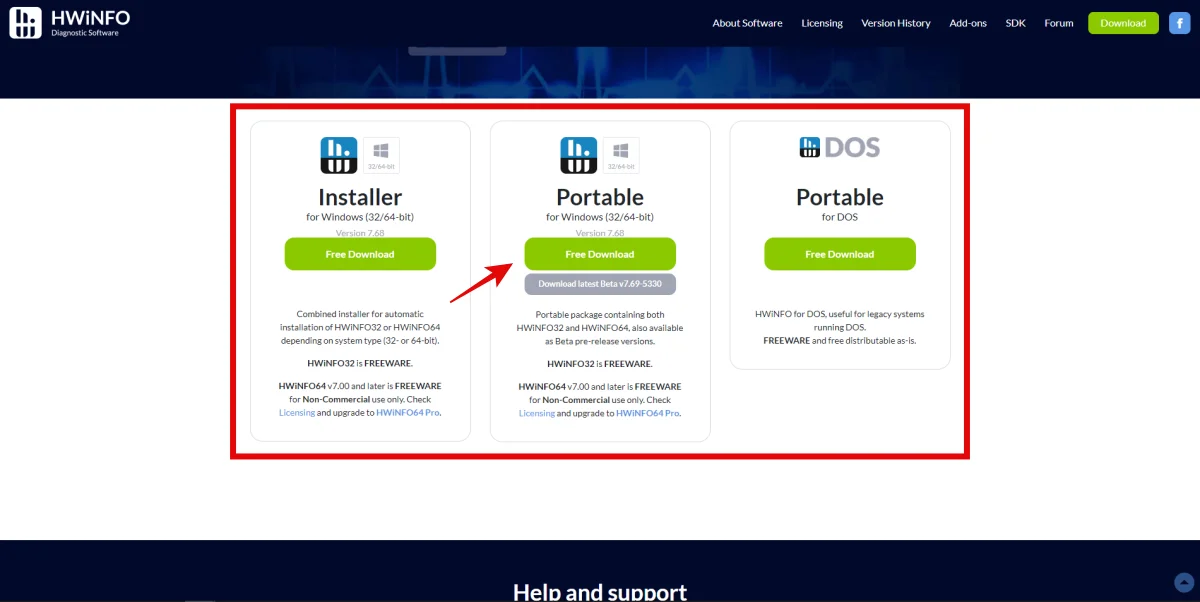Image resolution: width=1200 pixels, height=602 pixels.
Task: Go to Version History page
Action: pos(895,23)
